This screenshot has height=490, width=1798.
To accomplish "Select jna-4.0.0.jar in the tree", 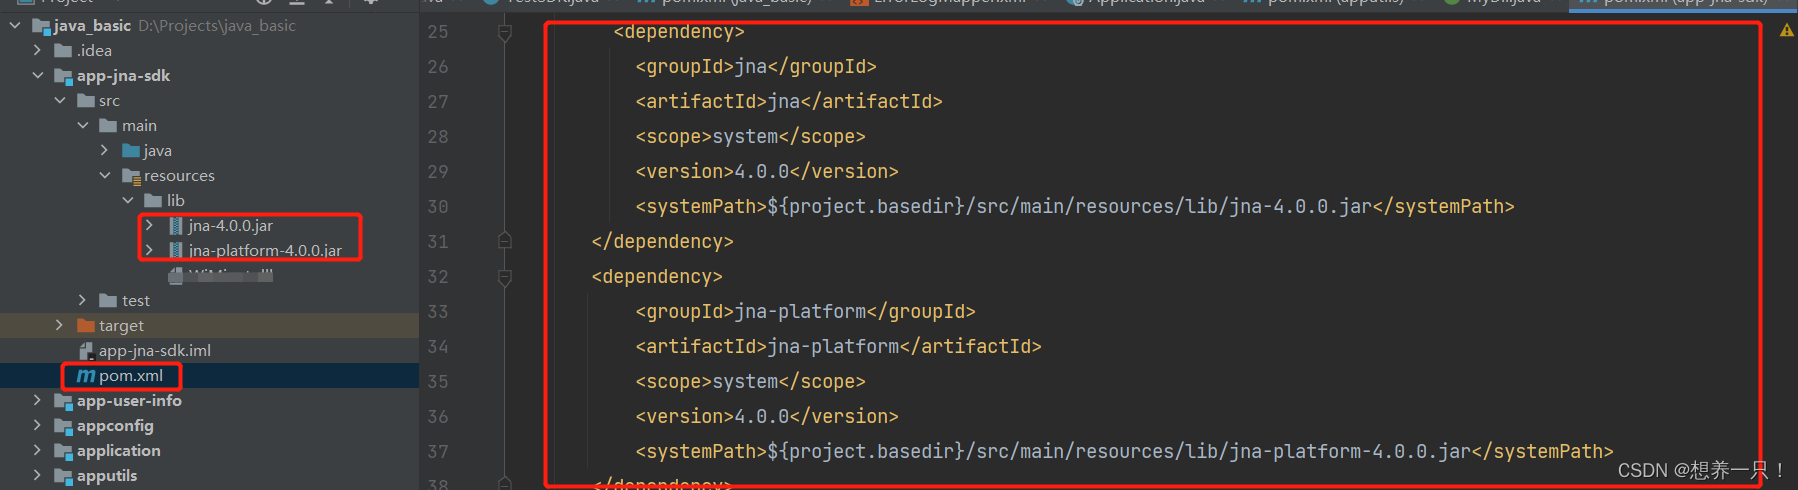I will click(x=230, y=226).
